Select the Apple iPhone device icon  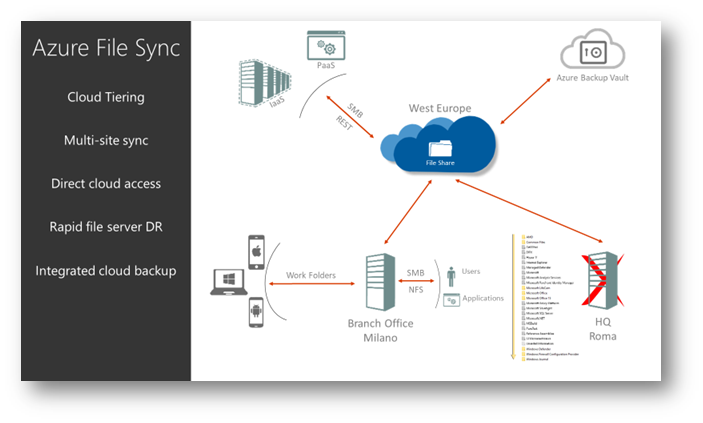coord(256,252)
